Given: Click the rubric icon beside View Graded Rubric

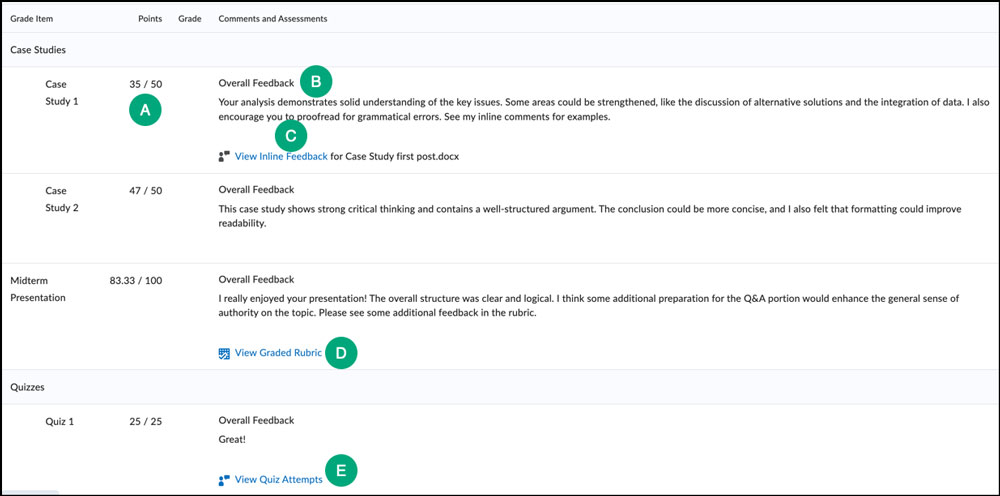Looking at the screenshot, I should [x=224, y=353].
